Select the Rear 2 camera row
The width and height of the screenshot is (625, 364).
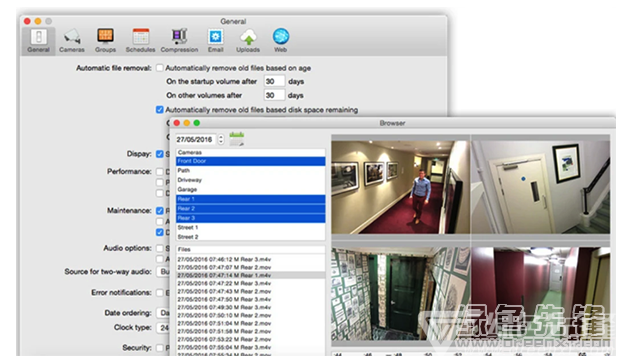click(x=250, y=209)
